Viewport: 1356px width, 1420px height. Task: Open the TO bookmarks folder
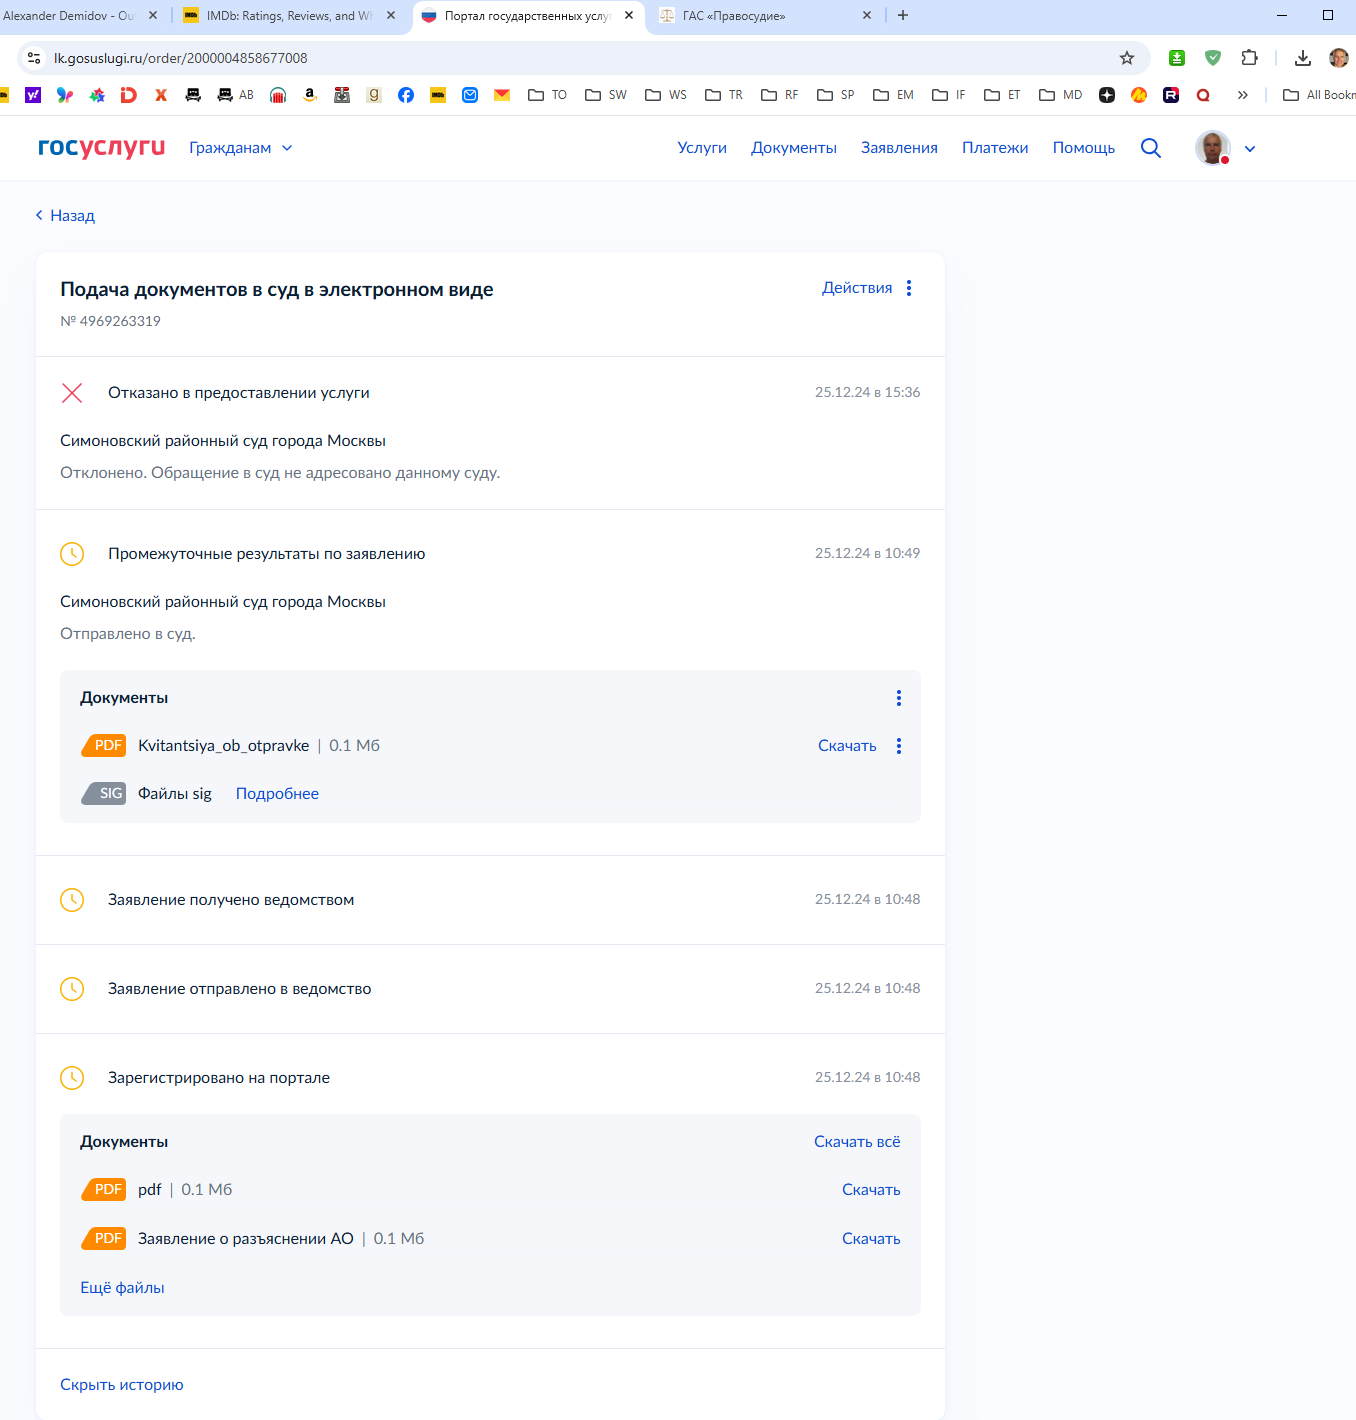(x=548, y=95)
